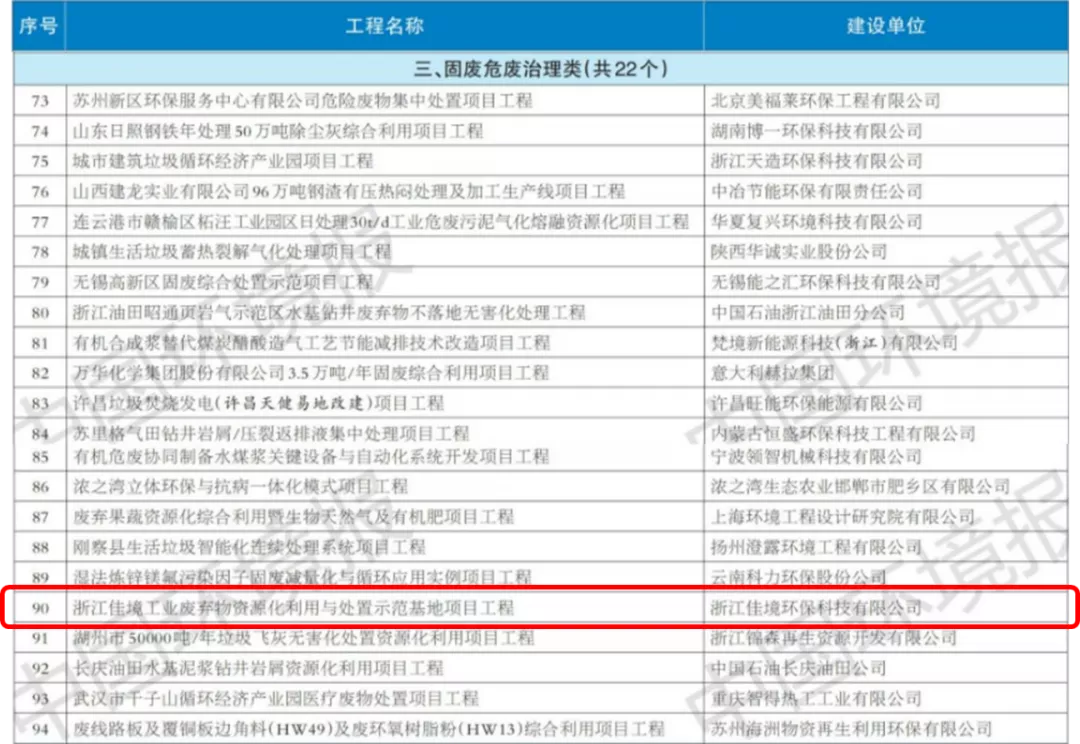Select 山西建龙实业有限公司 project in row 76
Image resolution: width=1080 pixels, height=744 pixels.
tap(349, 191)
